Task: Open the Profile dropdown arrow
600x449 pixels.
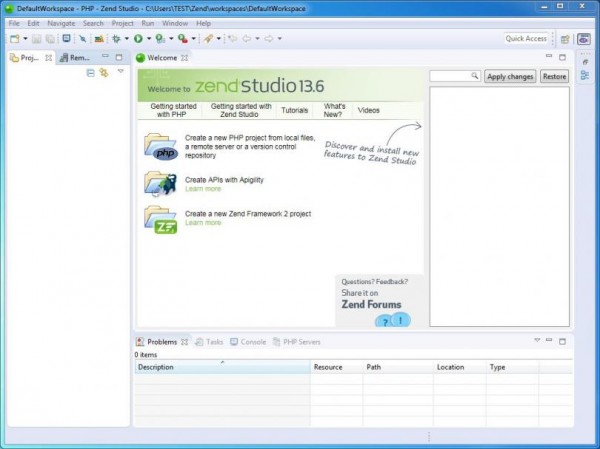Action: (x=171, y=39)
